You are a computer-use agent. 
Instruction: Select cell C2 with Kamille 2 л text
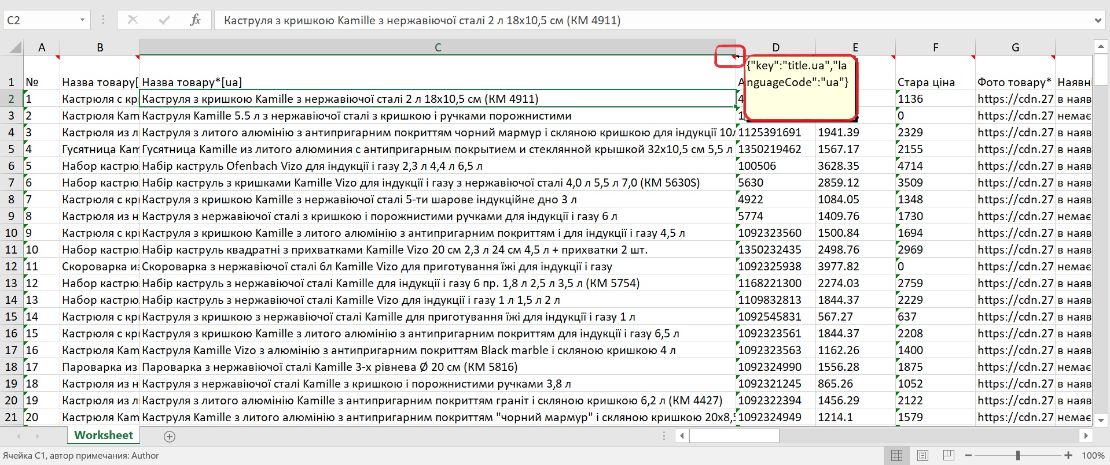coord(437,99)
